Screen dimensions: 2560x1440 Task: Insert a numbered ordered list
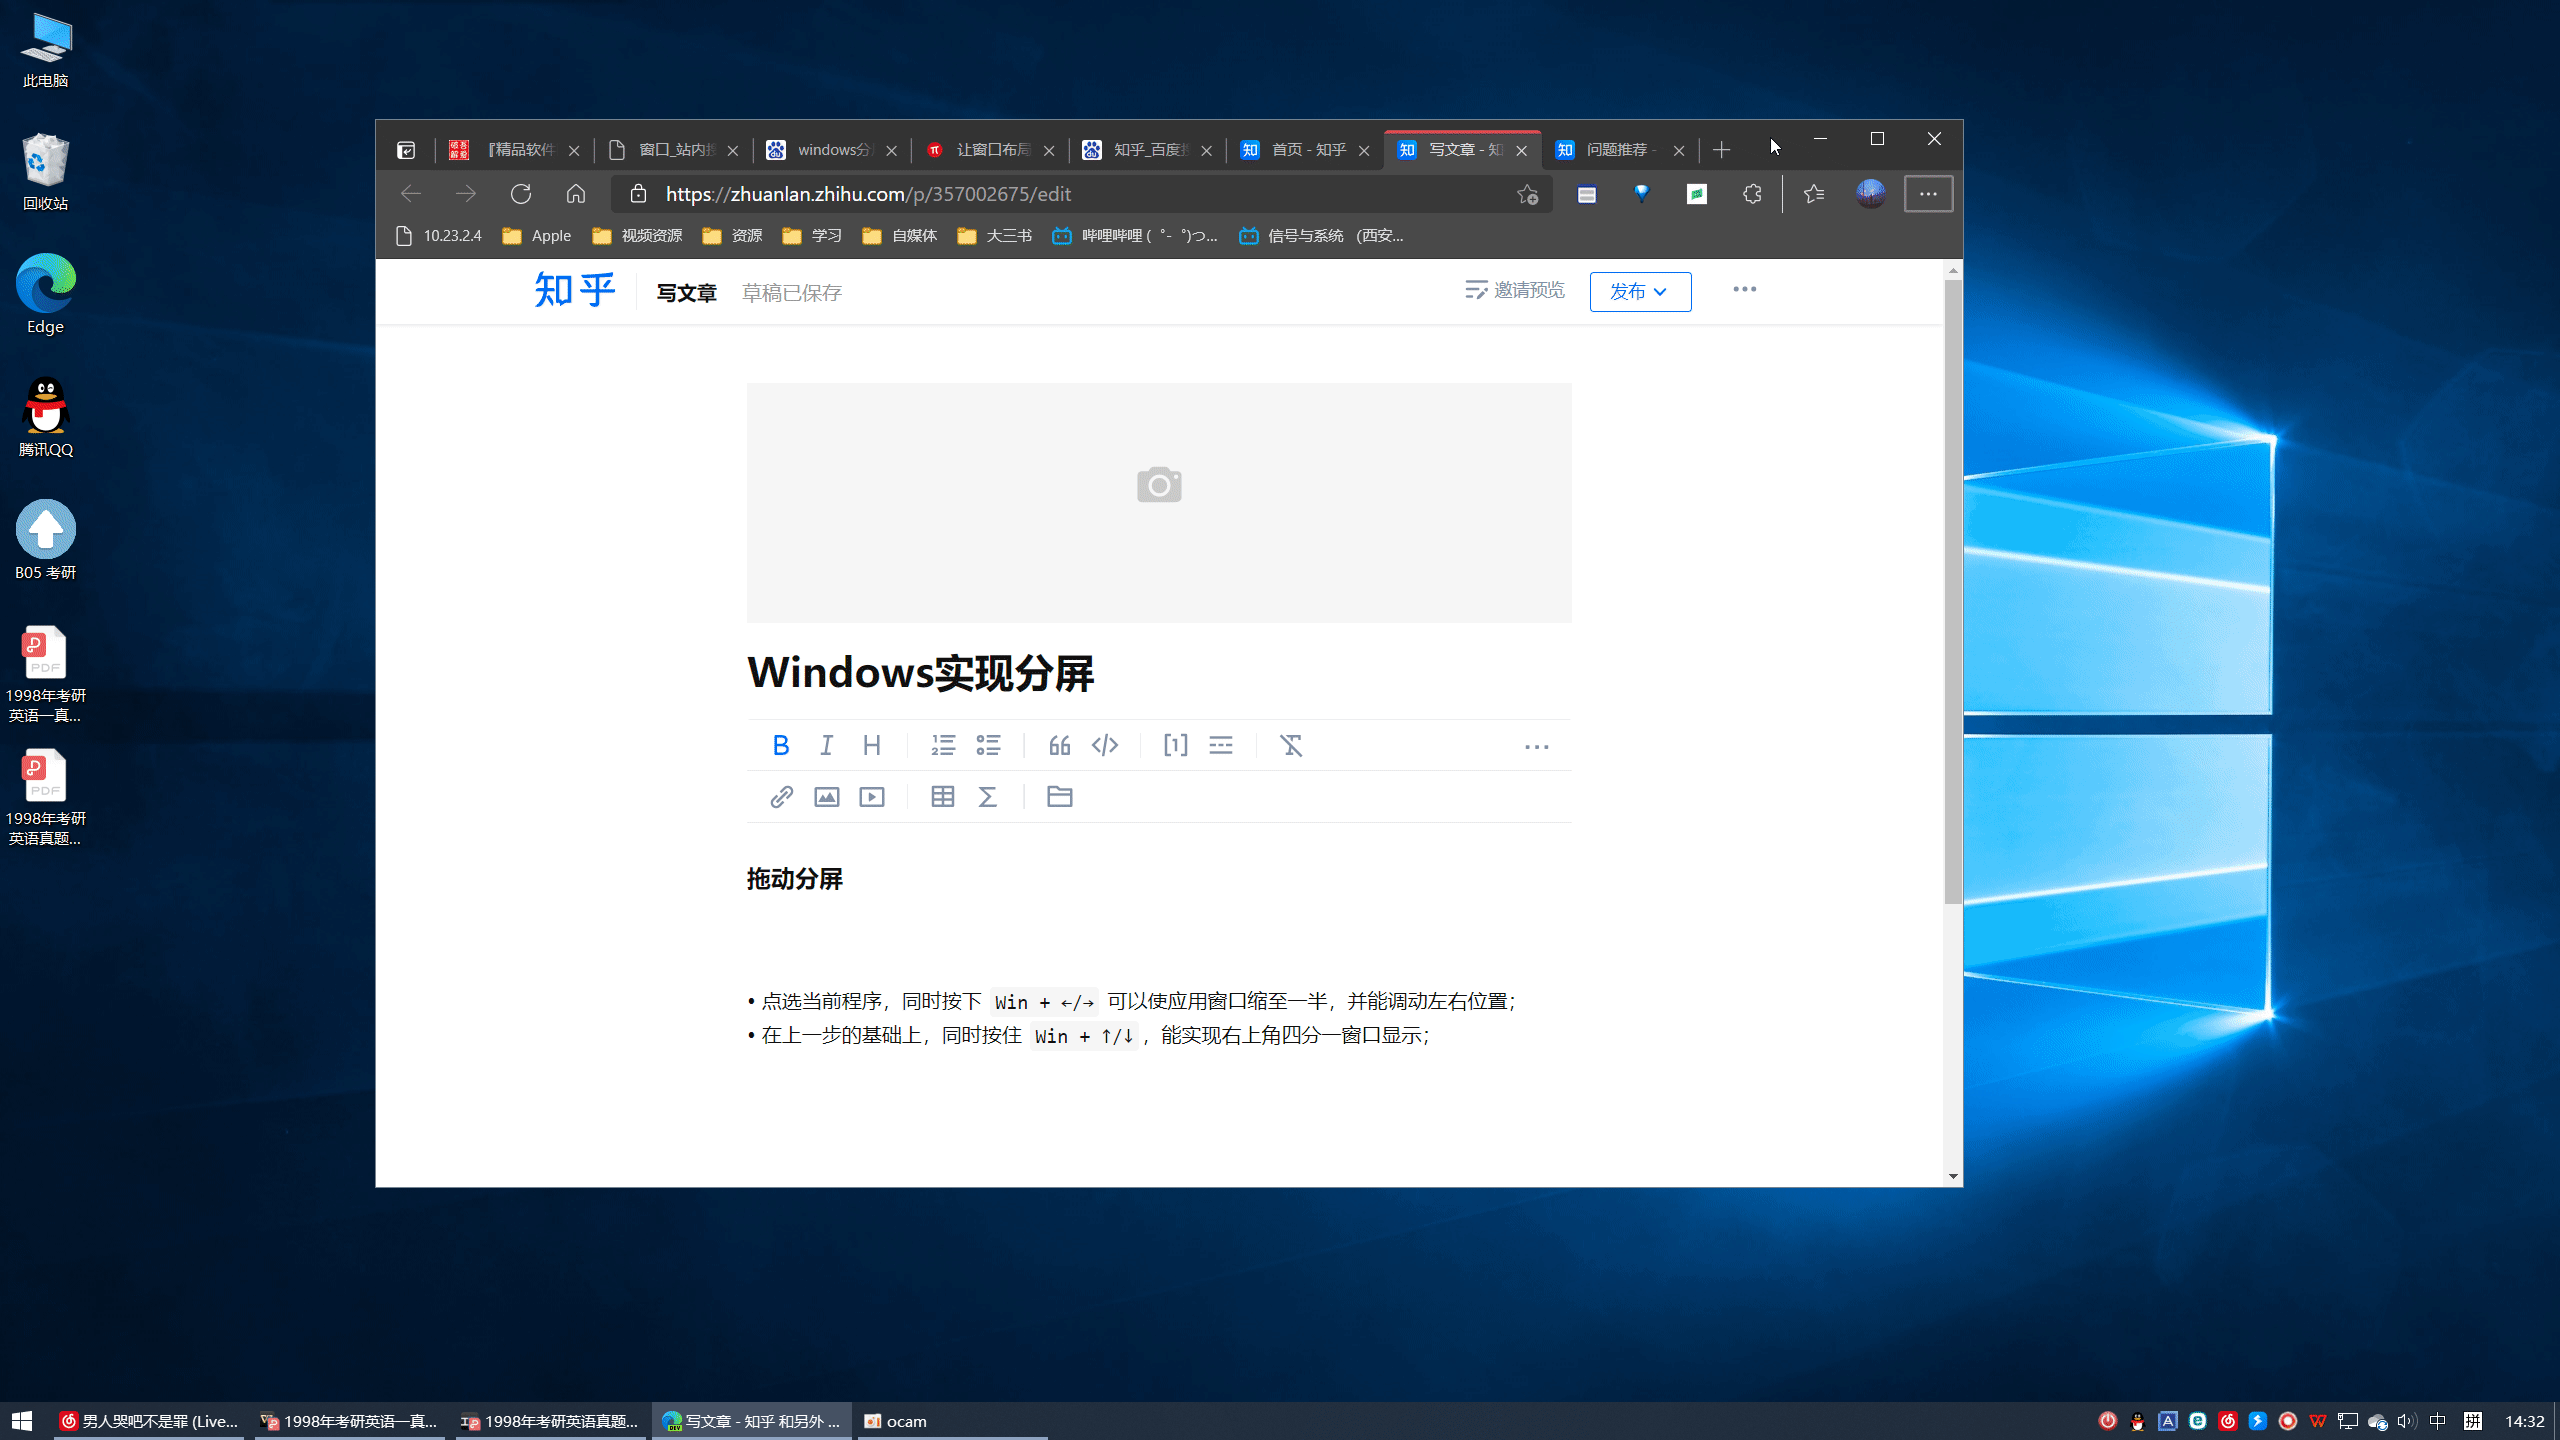pyautogui.click(x=943, y=745)
